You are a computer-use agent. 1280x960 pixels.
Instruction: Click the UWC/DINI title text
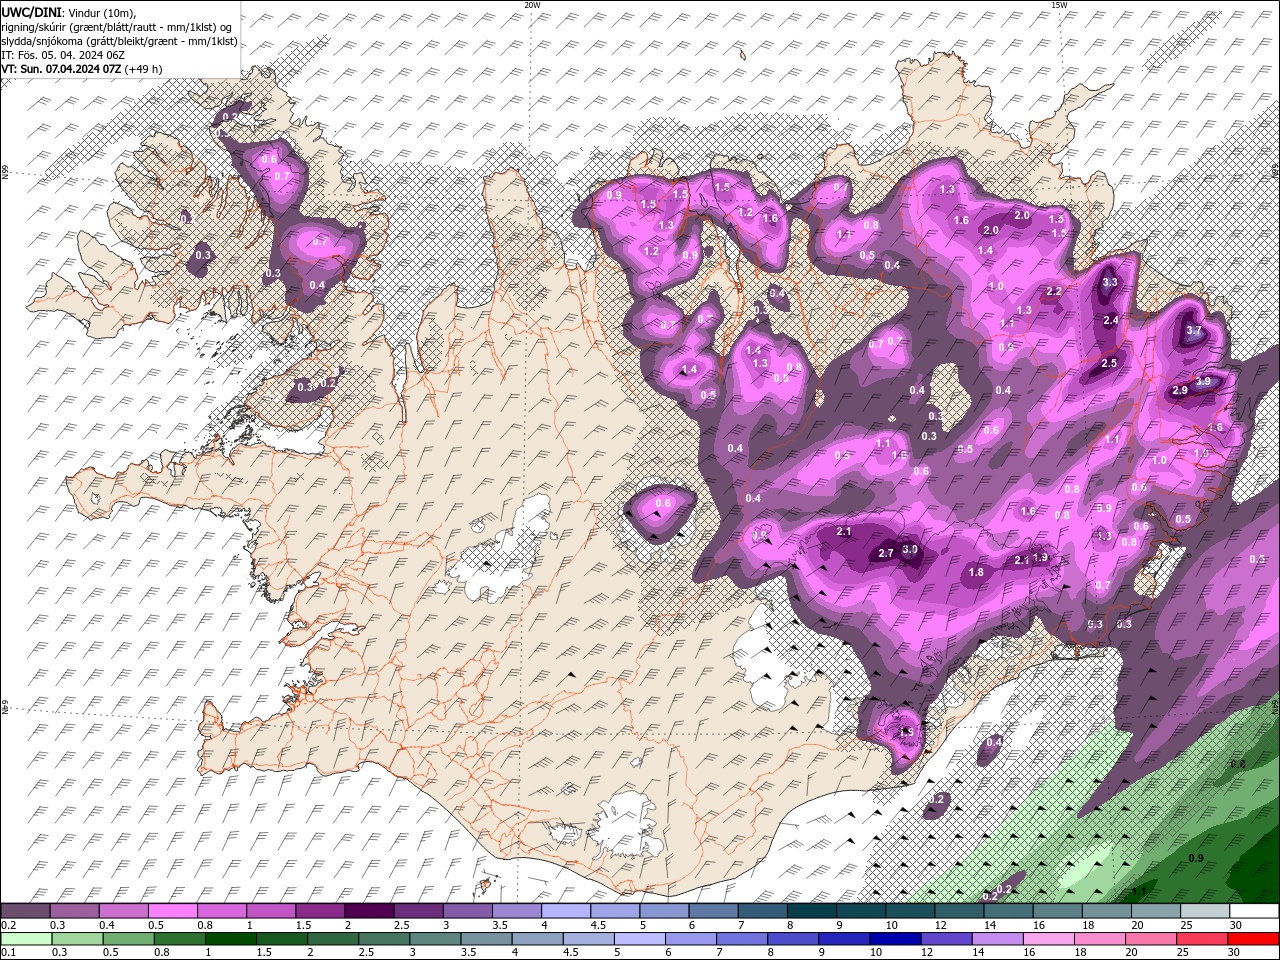tap(31, 12)
